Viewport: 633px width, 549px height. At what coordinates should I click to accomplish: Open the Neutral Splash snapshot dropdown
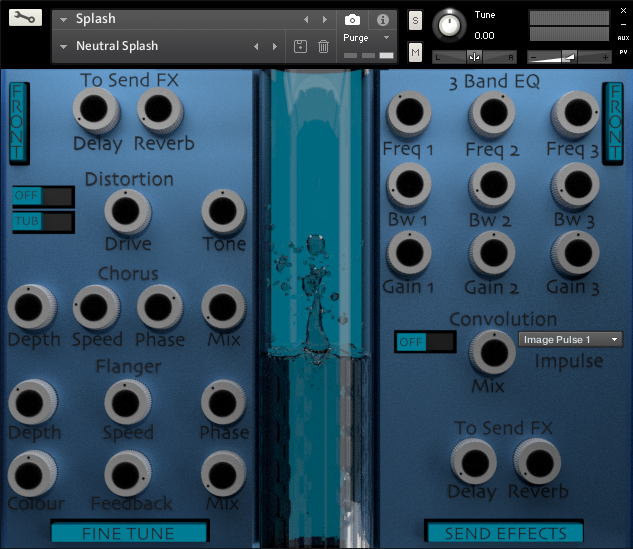63,46
